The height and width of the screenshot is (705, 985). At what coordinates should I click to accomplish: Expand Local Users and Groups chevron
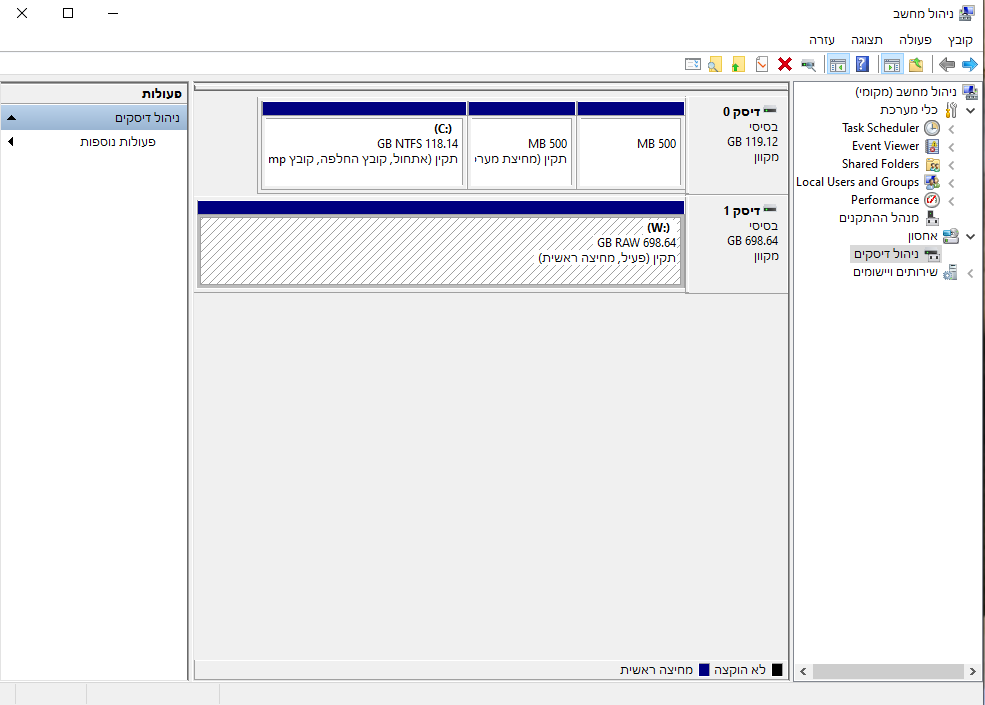coord(952,183)
